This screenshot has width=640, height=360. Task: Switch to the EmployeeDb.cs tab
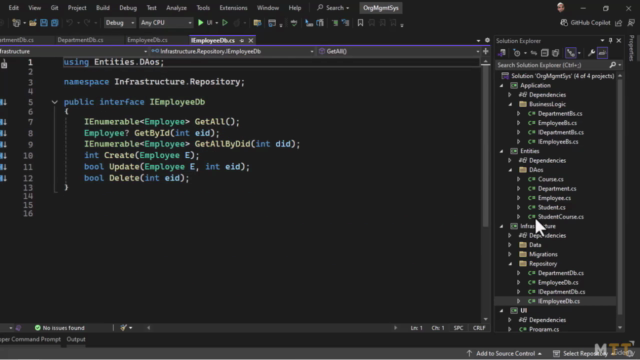tap(147, 40)
